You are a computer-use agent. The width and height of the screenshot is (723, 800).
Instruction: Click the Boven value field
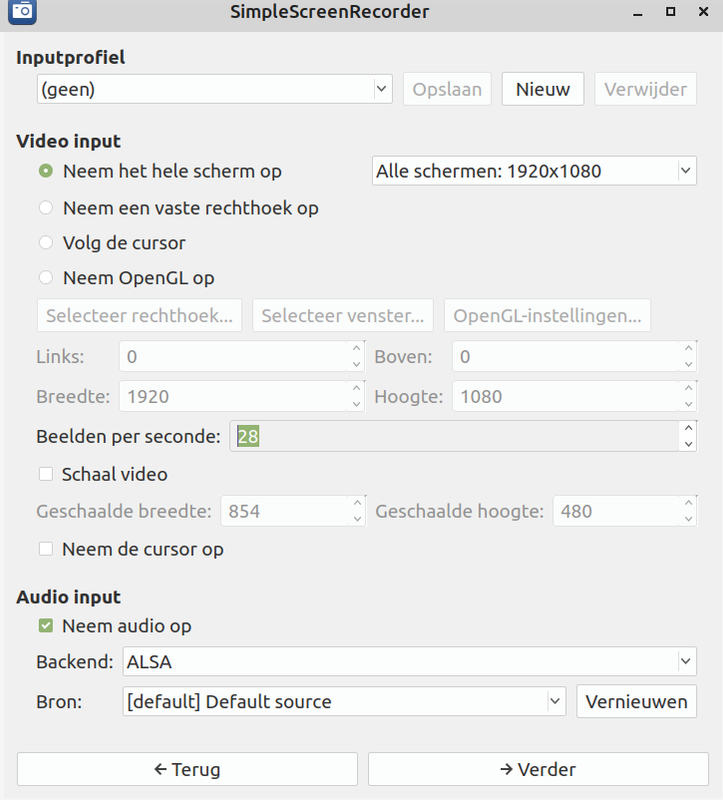tap(565, 356)
